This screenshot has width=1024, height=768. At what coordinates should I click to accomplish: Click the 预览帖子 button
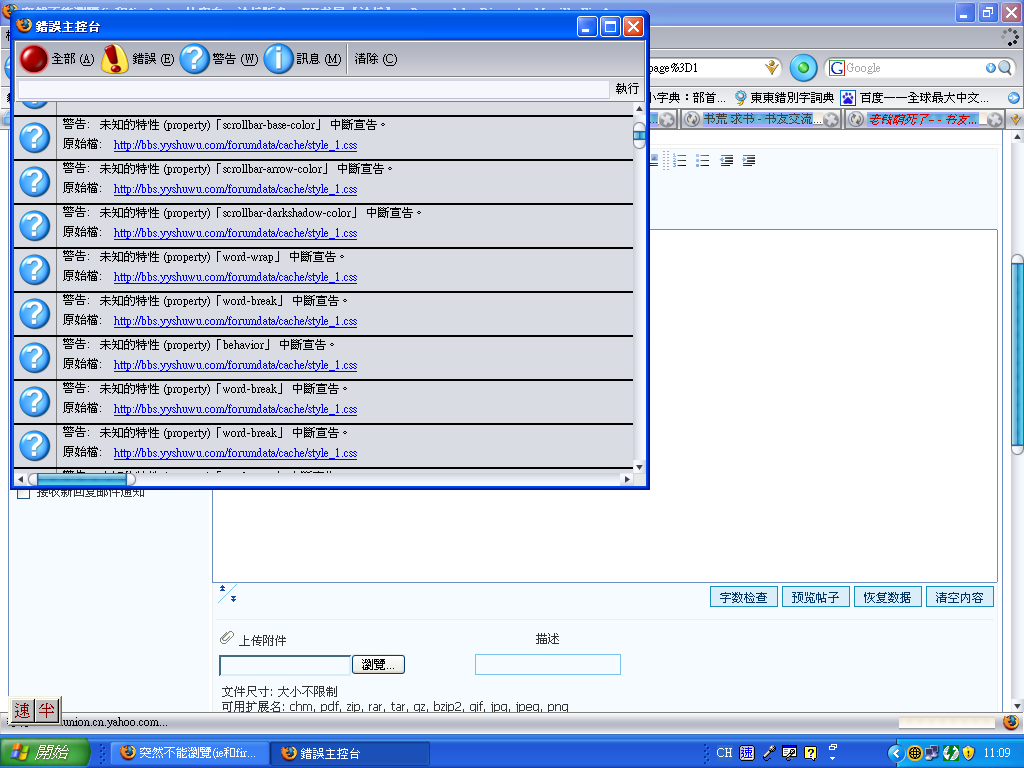pyautogui.click(x=815, y=597)
